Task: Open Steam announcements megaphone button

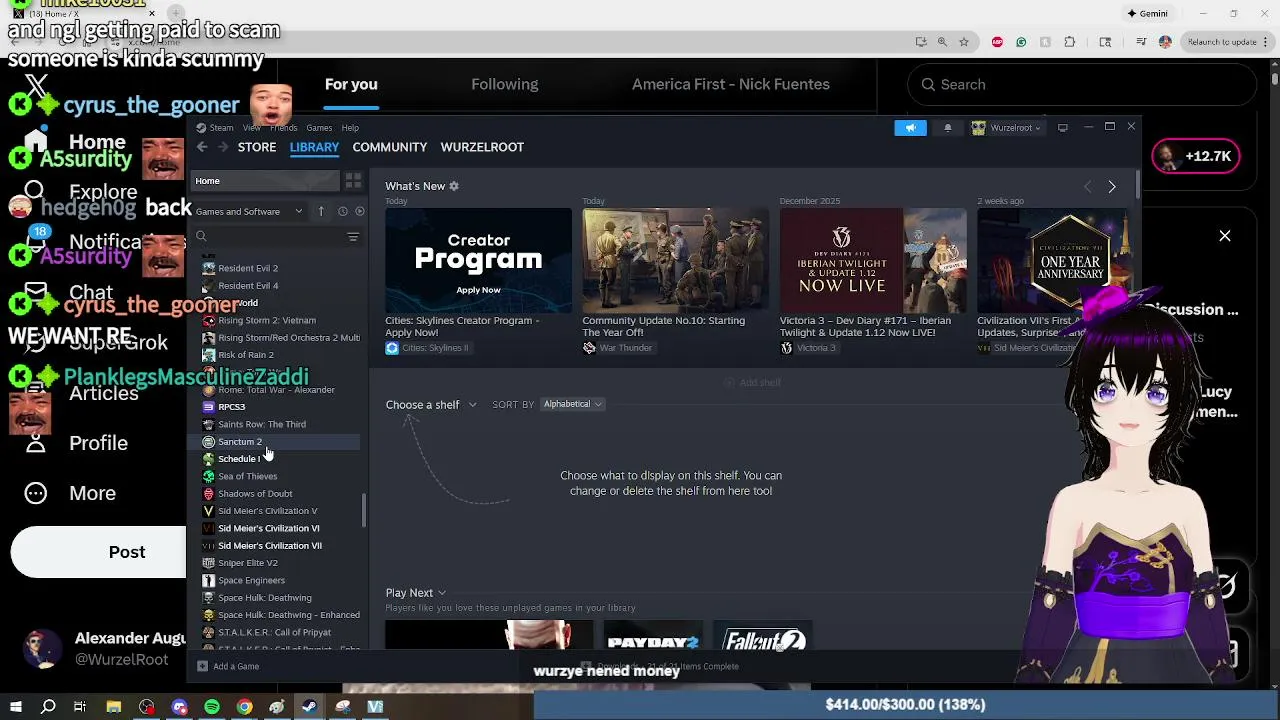Action: [x=910, y=128]
